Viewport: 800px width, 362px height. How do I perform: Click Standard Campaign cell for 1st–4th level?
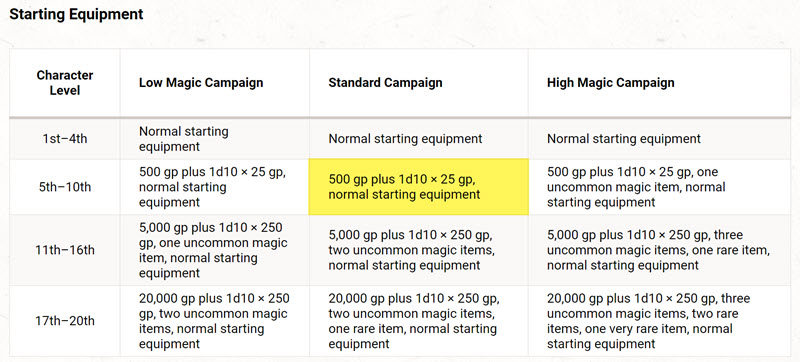tap(419, 139)
